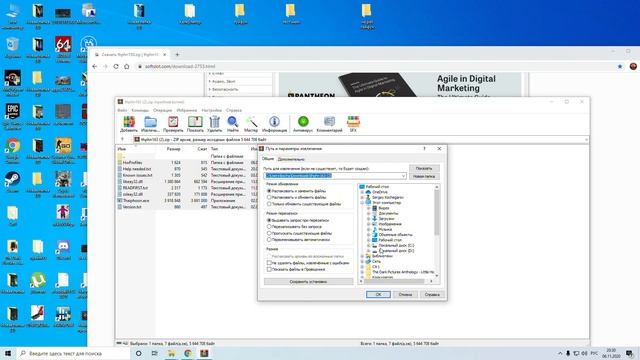Expand the 'Музыка' tree node
This screenshot has width=640, height=360.
(x=369, y=229)
